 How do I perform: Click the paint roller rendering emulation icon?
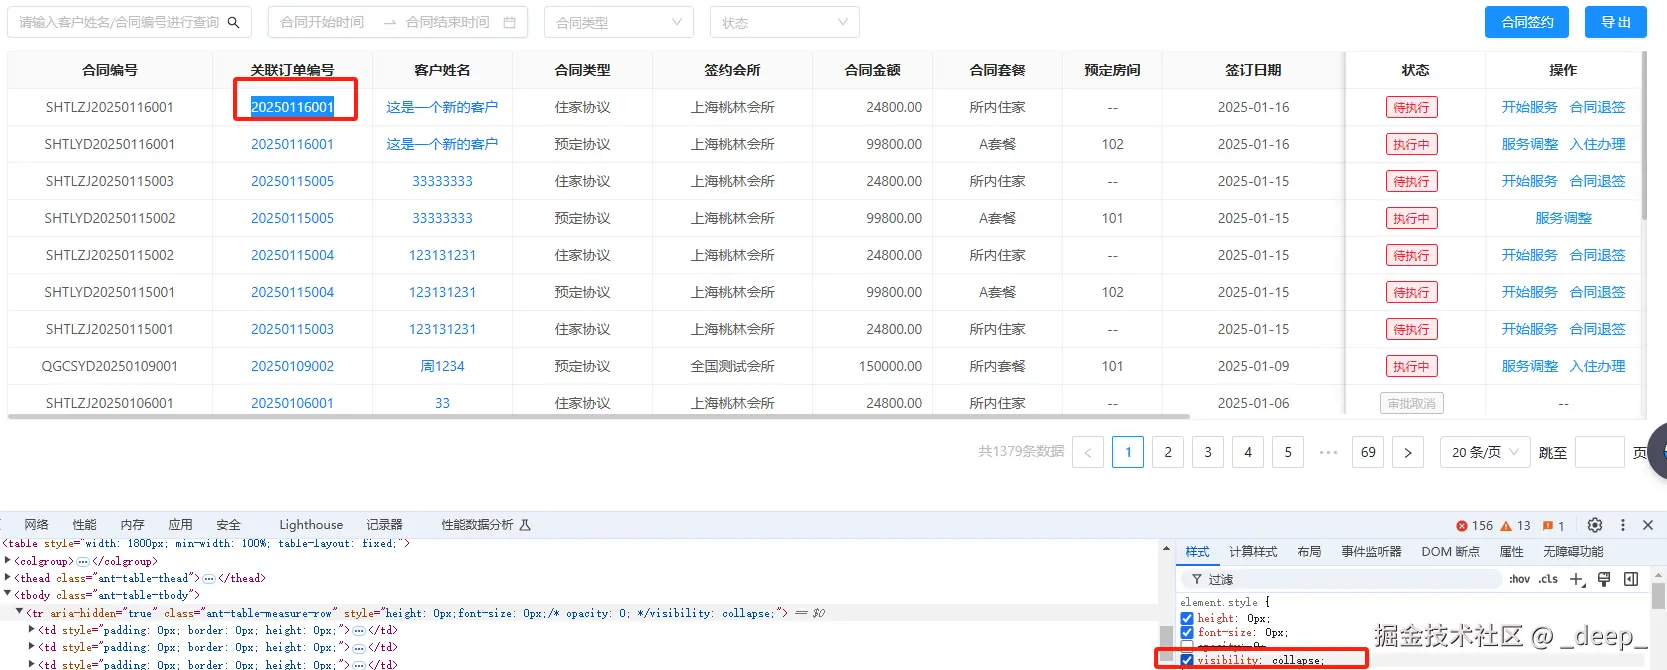click(1604, 579)
